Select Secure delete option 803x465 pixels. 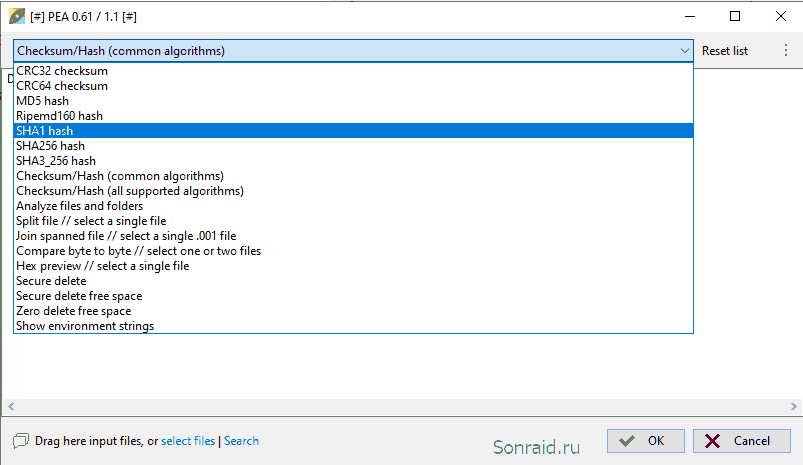point(353,281)
